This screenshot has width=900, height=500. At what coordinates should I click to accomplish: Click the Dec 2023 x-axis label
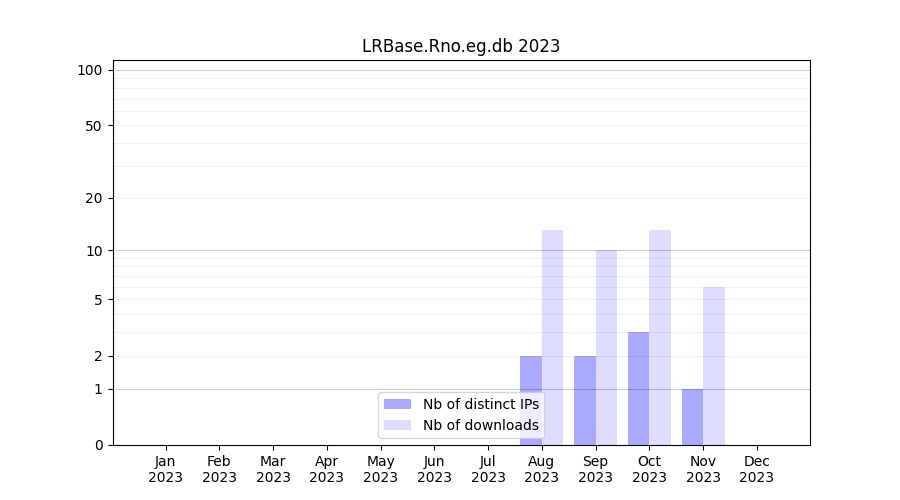coord(756,469)
